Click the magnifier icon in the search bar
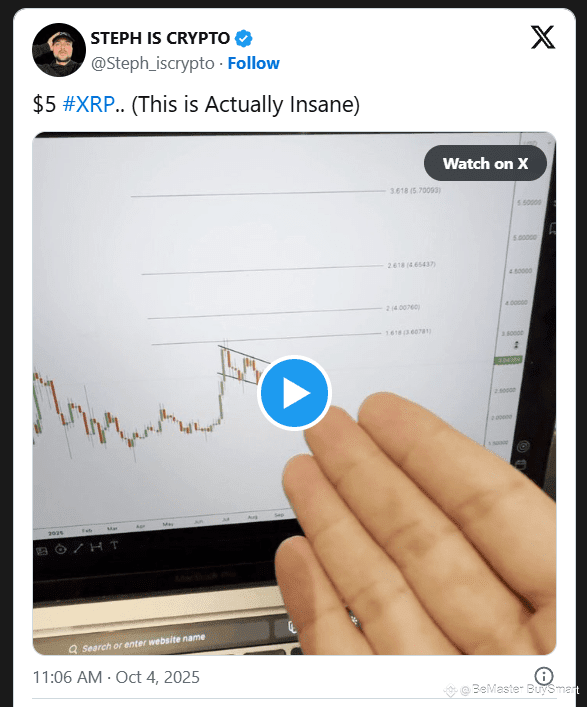This screenshot has width=587, height=707. click(73, 649)
